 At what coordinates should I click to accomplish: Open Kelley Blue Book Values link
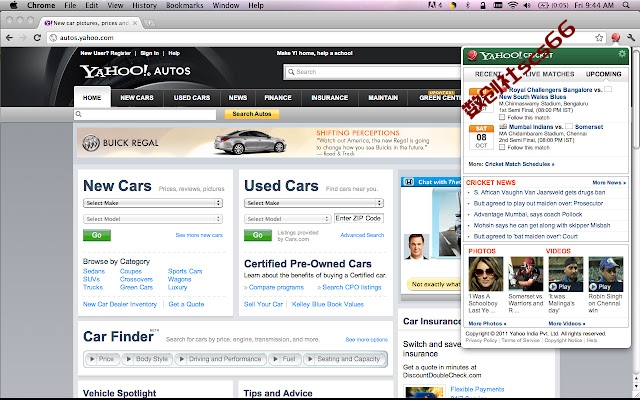point(327,304)
